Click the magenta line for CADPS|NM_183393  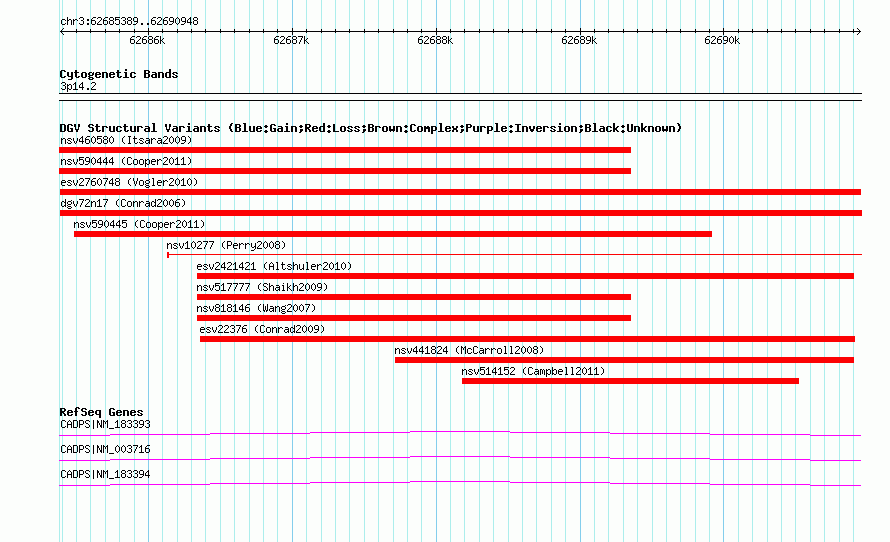tap(460, 434)
